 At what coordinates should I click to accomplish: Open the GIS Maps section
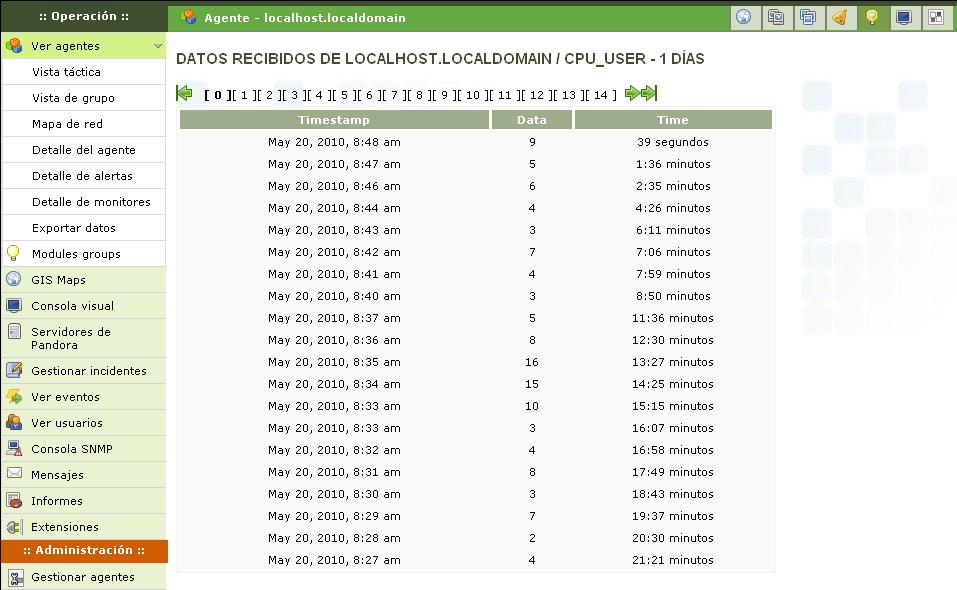point(58,280)
